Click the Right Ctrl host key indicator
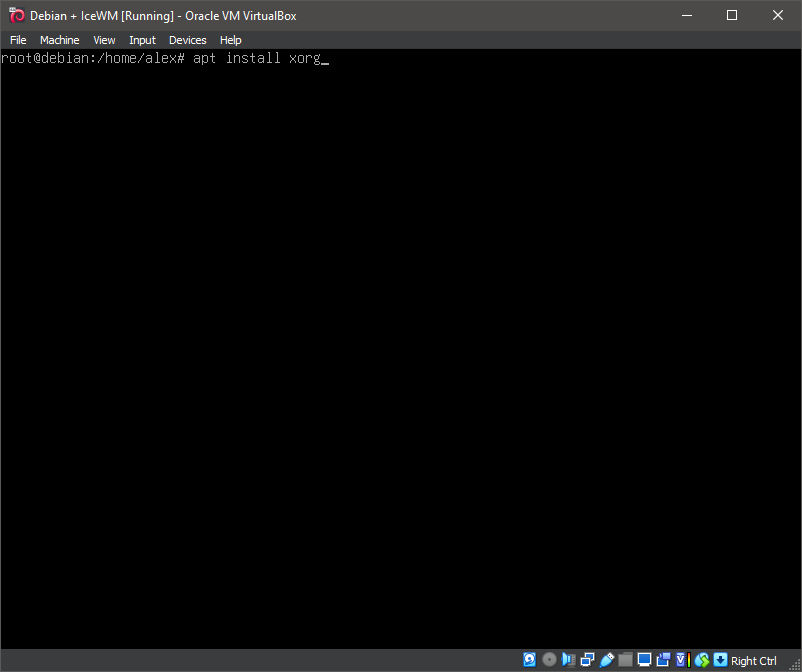The image size is (802, 672). pos(753,660)
